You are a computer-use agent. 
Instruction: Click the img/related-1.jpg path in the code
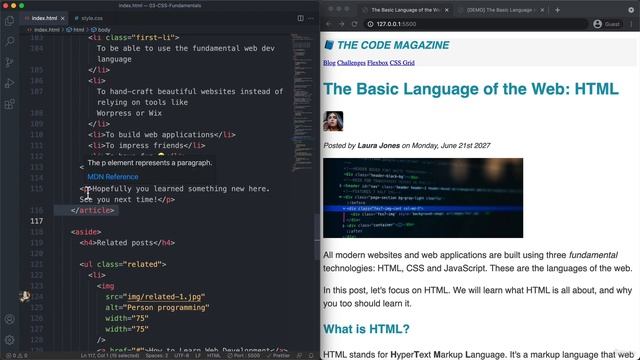(164, 297)
